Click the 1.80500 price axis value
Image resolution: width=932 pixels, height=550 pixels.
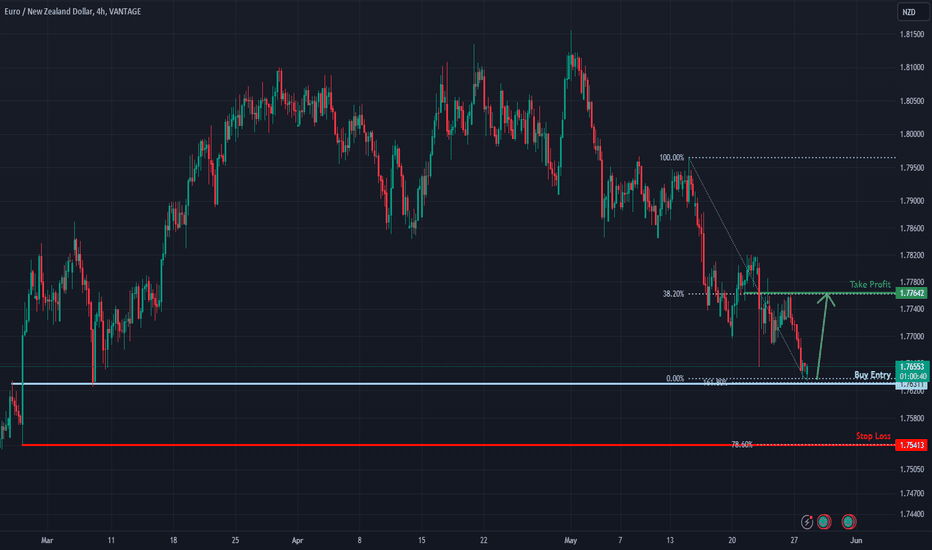pos(912,101)
